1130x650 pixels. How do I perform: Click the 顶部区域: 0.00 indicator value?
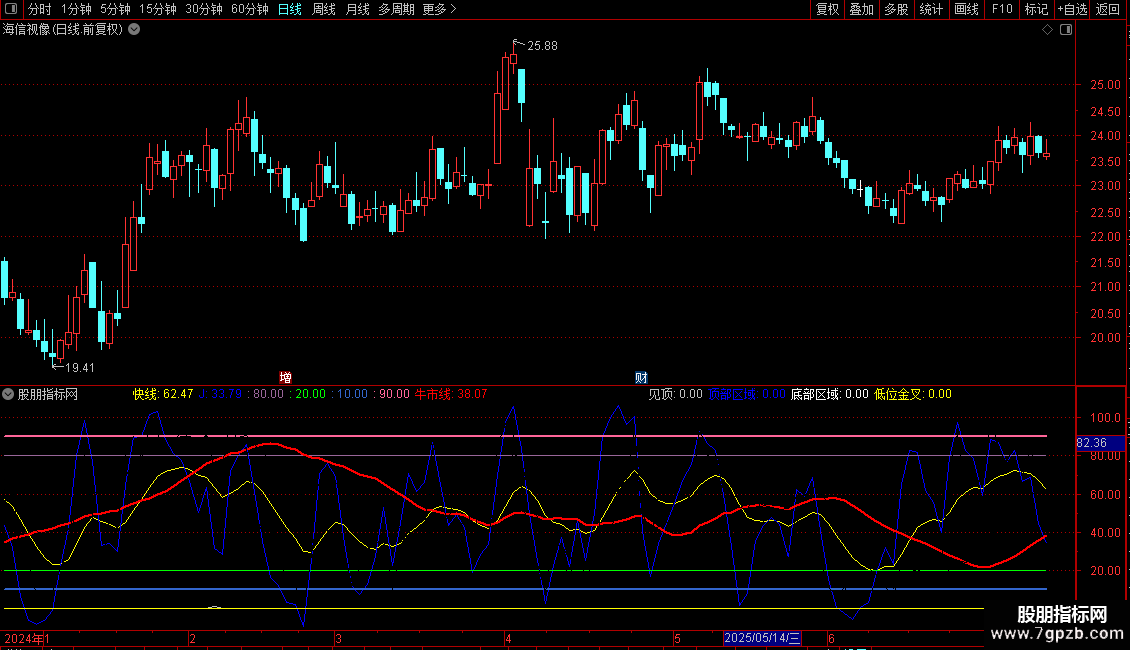(x=747, y=394)
